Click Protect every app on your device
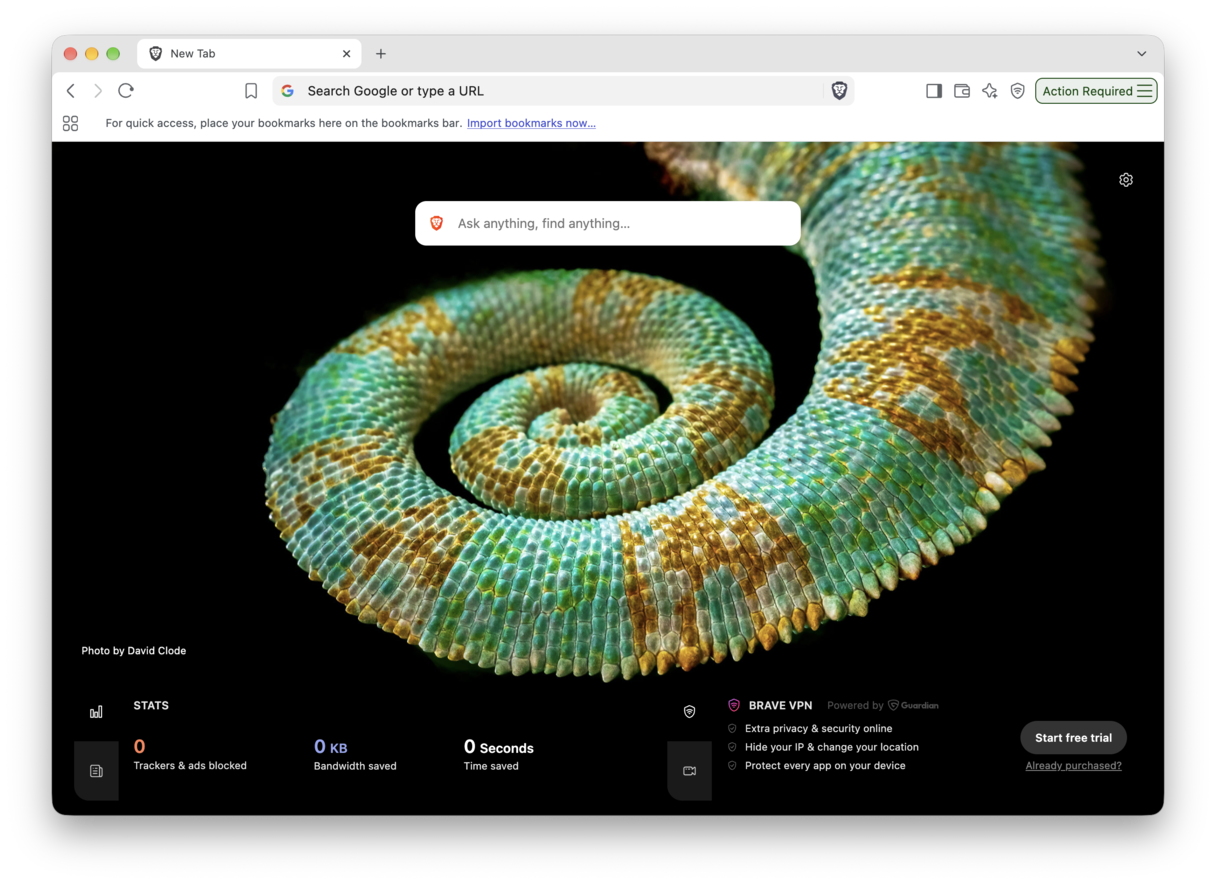1216x884 pixels. click(x=825, y=766)
